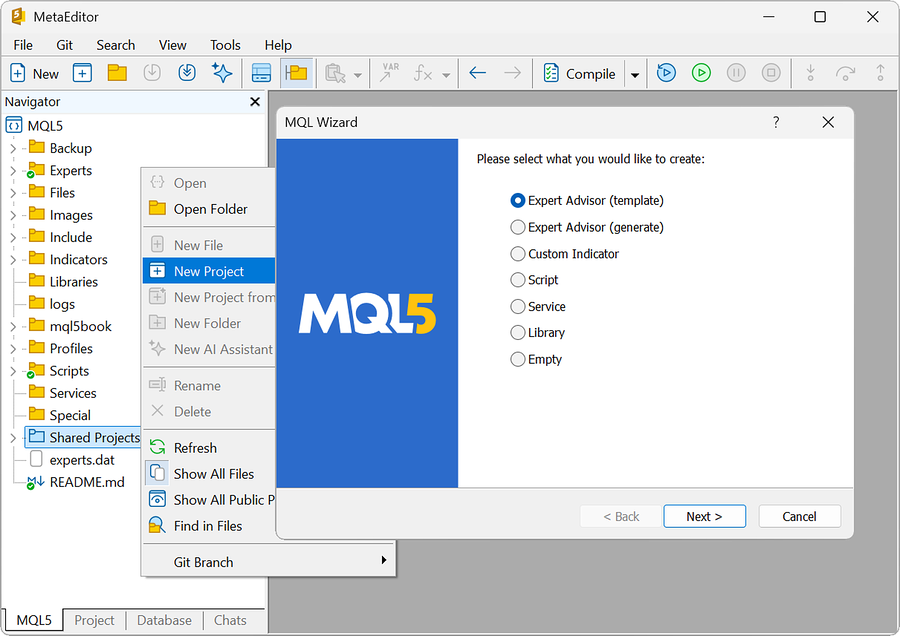The height and width of the screenshot is (636, 900).
Task: Click the blue download-arrow toolbar icon
Action: coord(187,73)
